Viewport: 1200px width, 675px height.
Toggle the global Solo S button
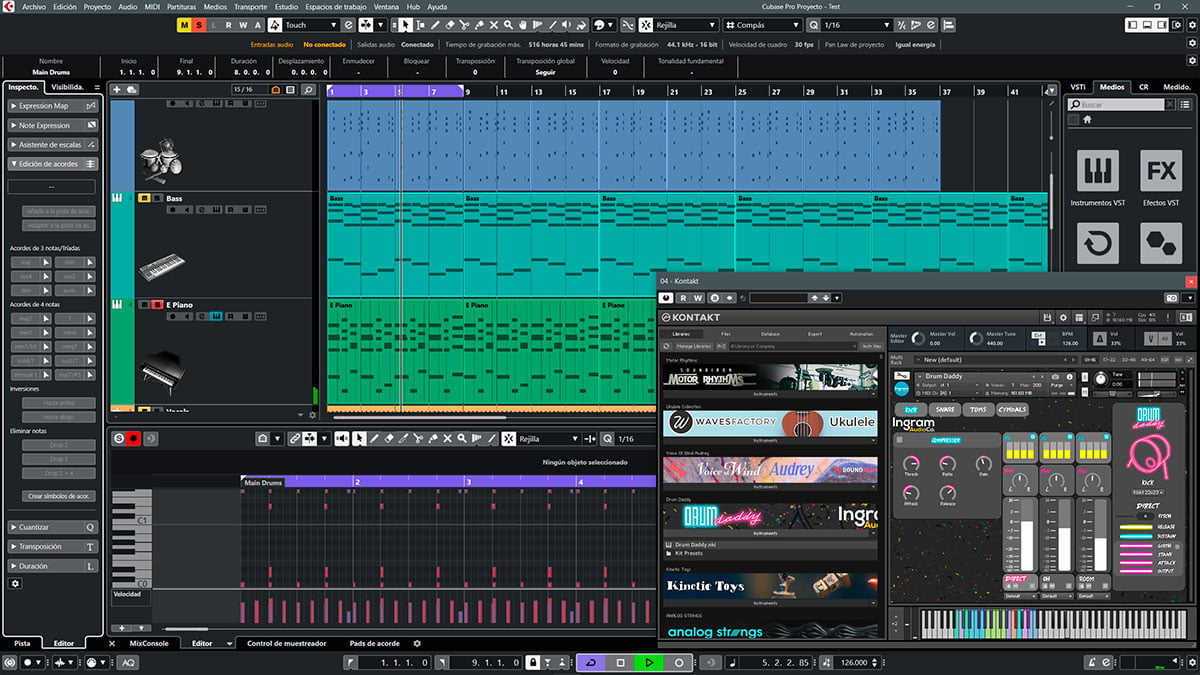(199, 24)
